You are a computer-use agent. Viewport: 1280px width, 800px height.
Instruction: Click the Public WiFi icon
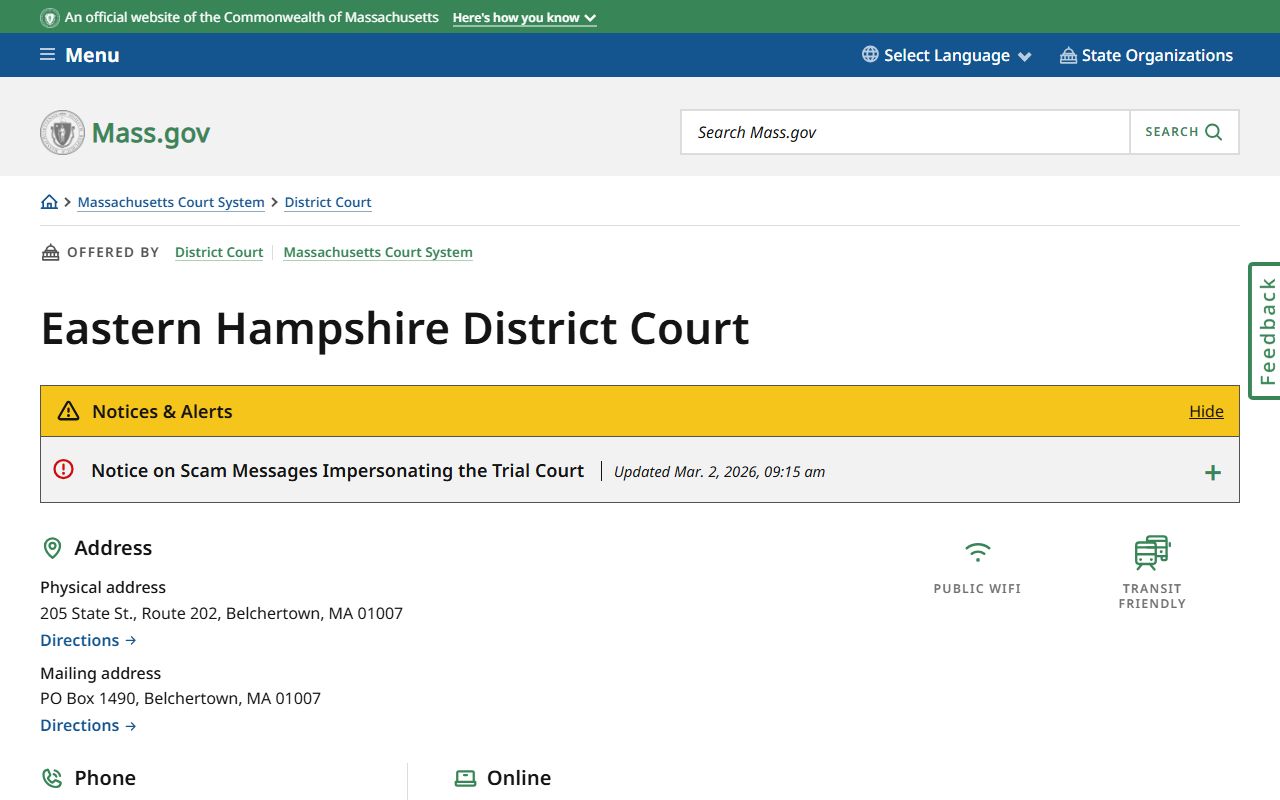[x=977, y=552]
